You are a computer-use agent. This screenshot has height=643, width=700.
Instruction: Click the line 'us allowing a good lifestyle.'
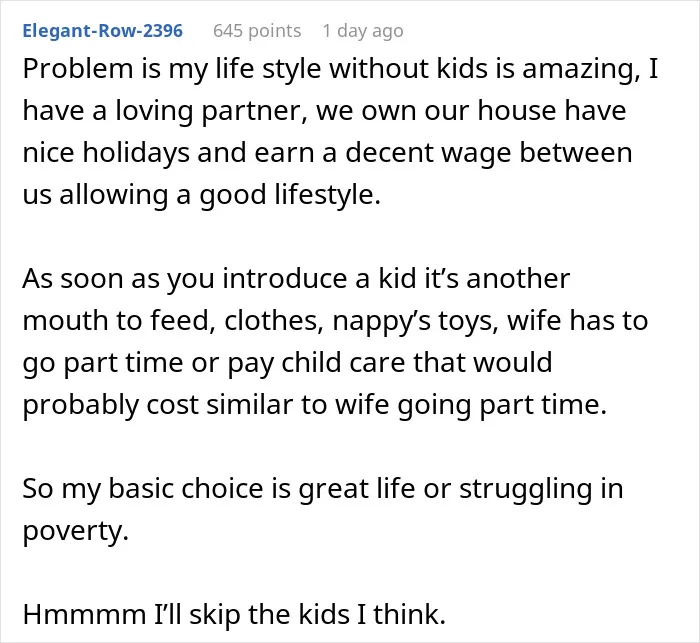tap(202, 195)
